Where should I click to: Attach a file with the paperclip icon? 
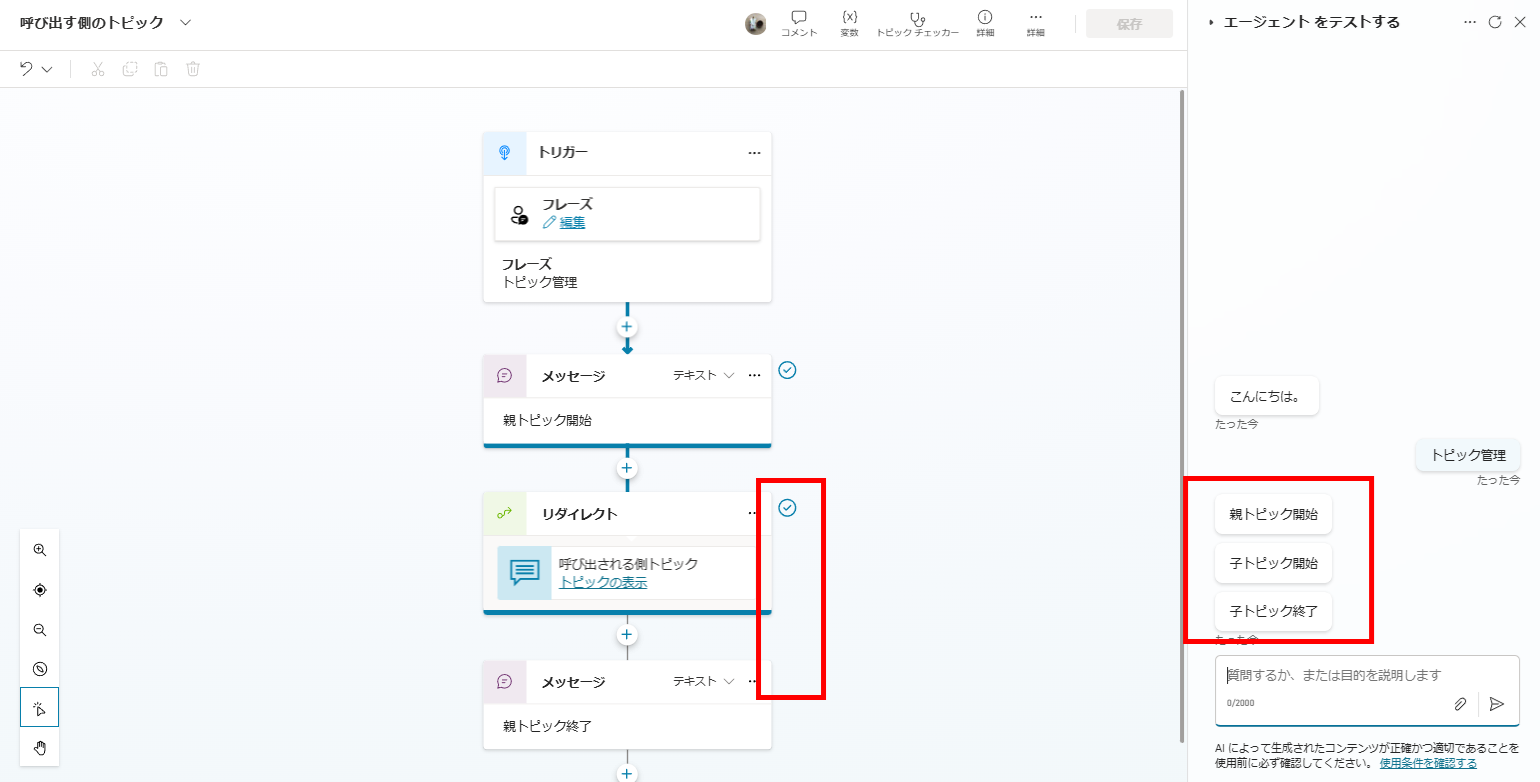(x=1461, y=703)
